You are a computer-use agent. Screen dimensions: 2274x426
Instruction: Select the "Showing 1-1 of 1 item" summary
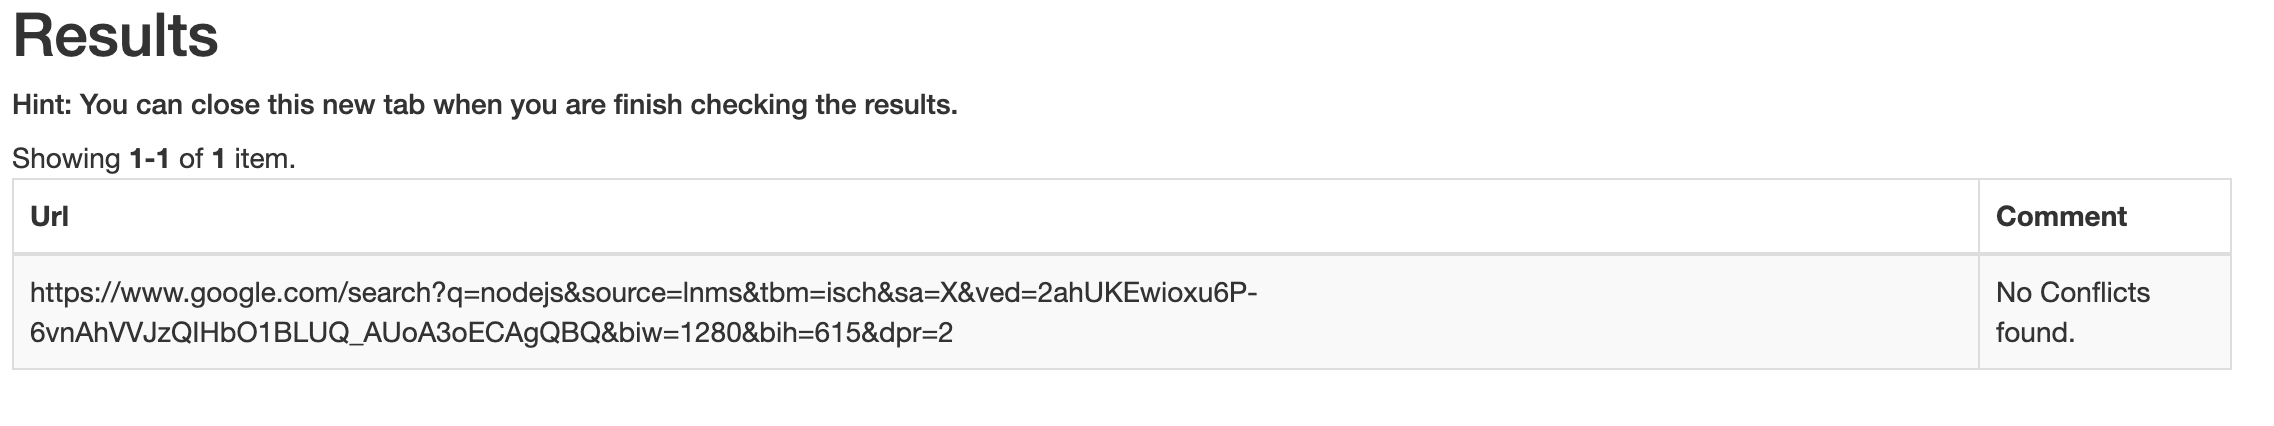point(153,159)
